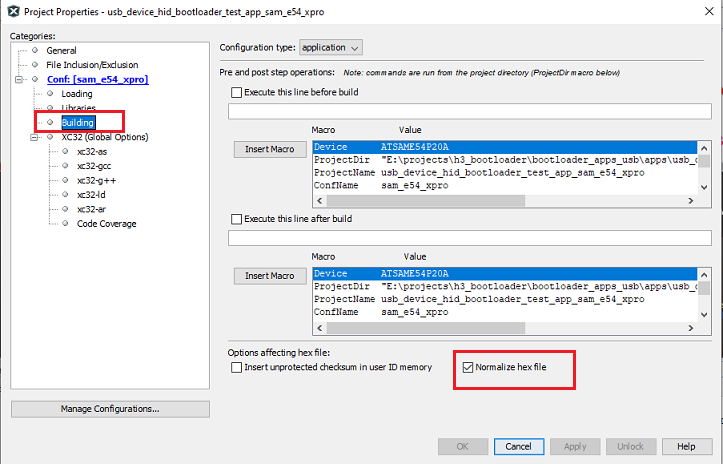
Task: Collapse the XC32 (Global Options) tree node
Action: (36, 137)
